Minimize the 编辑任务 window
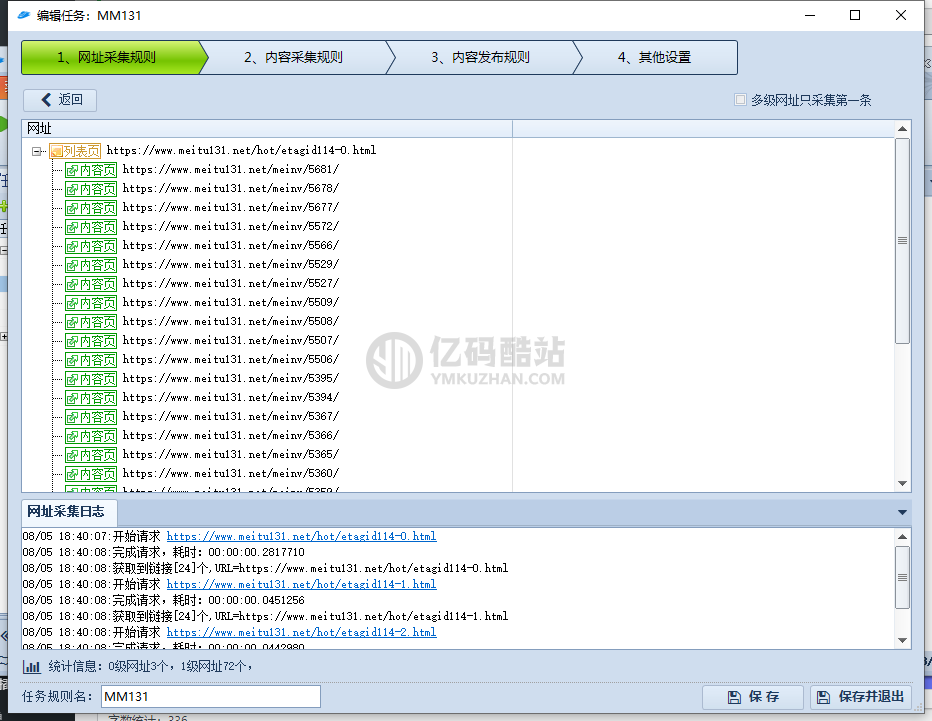Image resolution: width=932 pixels, height=721 pixels. (x=810, y=15)
